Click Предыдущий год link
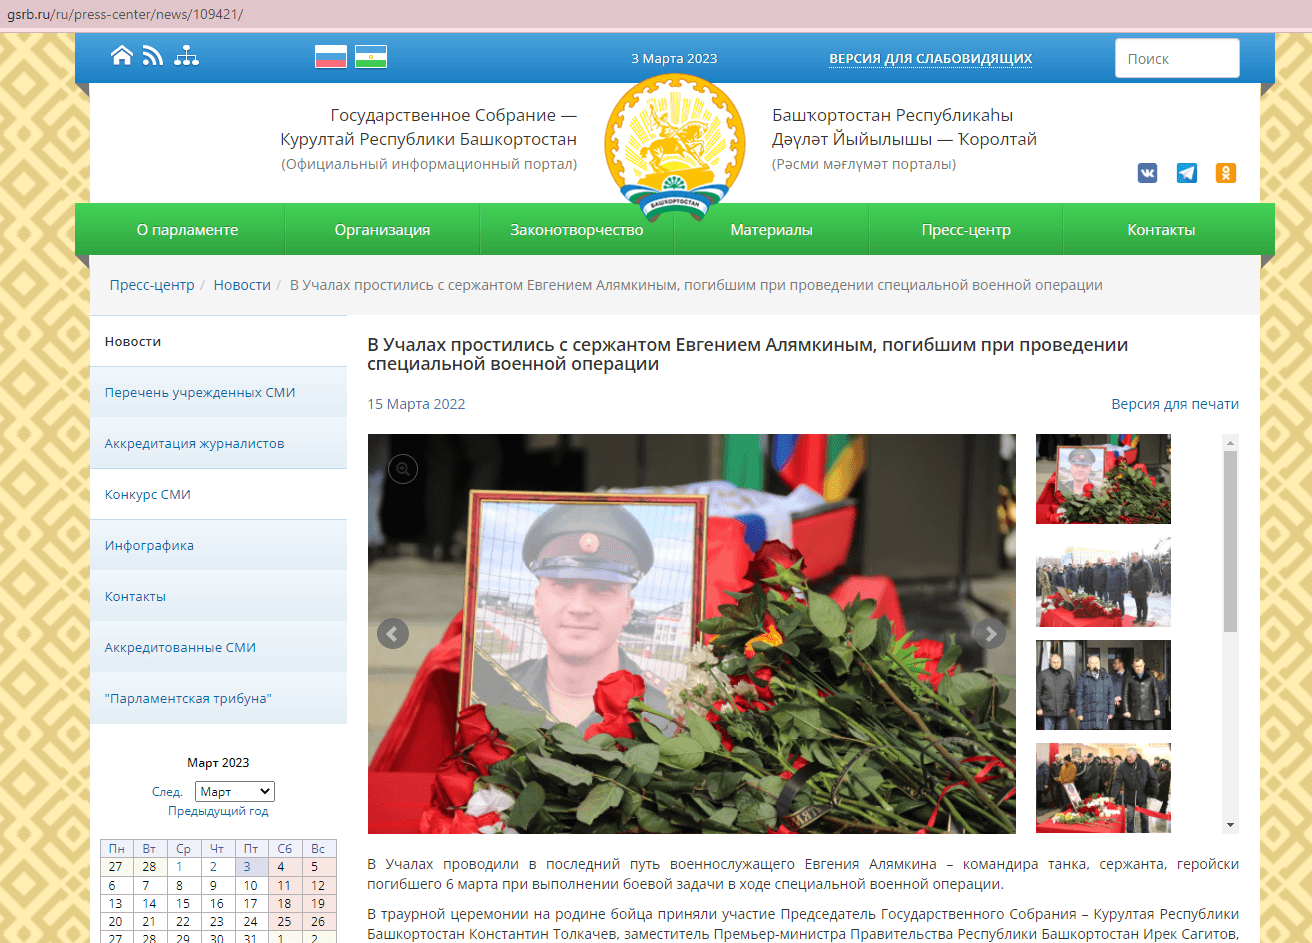 (x=218, y=811)
